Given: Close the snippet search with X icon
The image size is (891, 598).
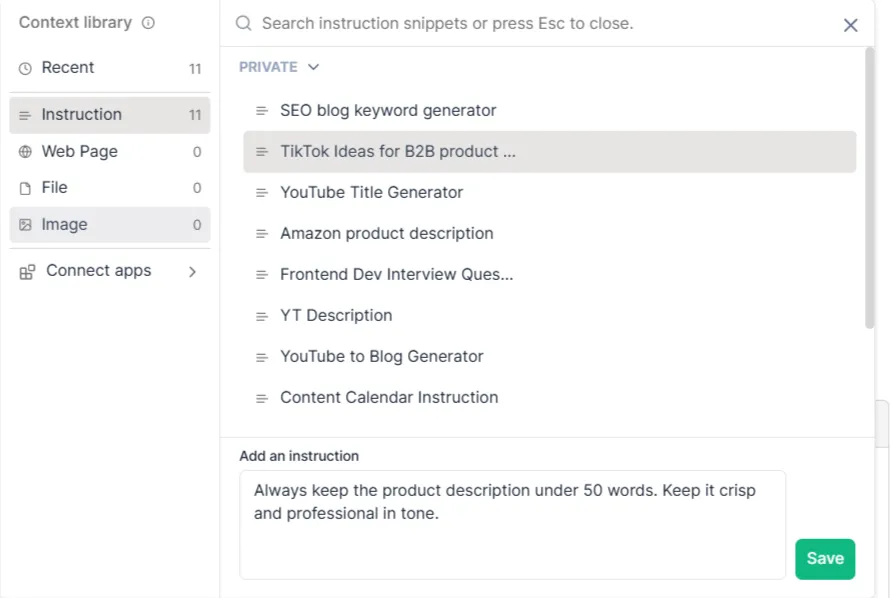Looking at the screenshot, I should pyautogui.click(x=850, y=25).
